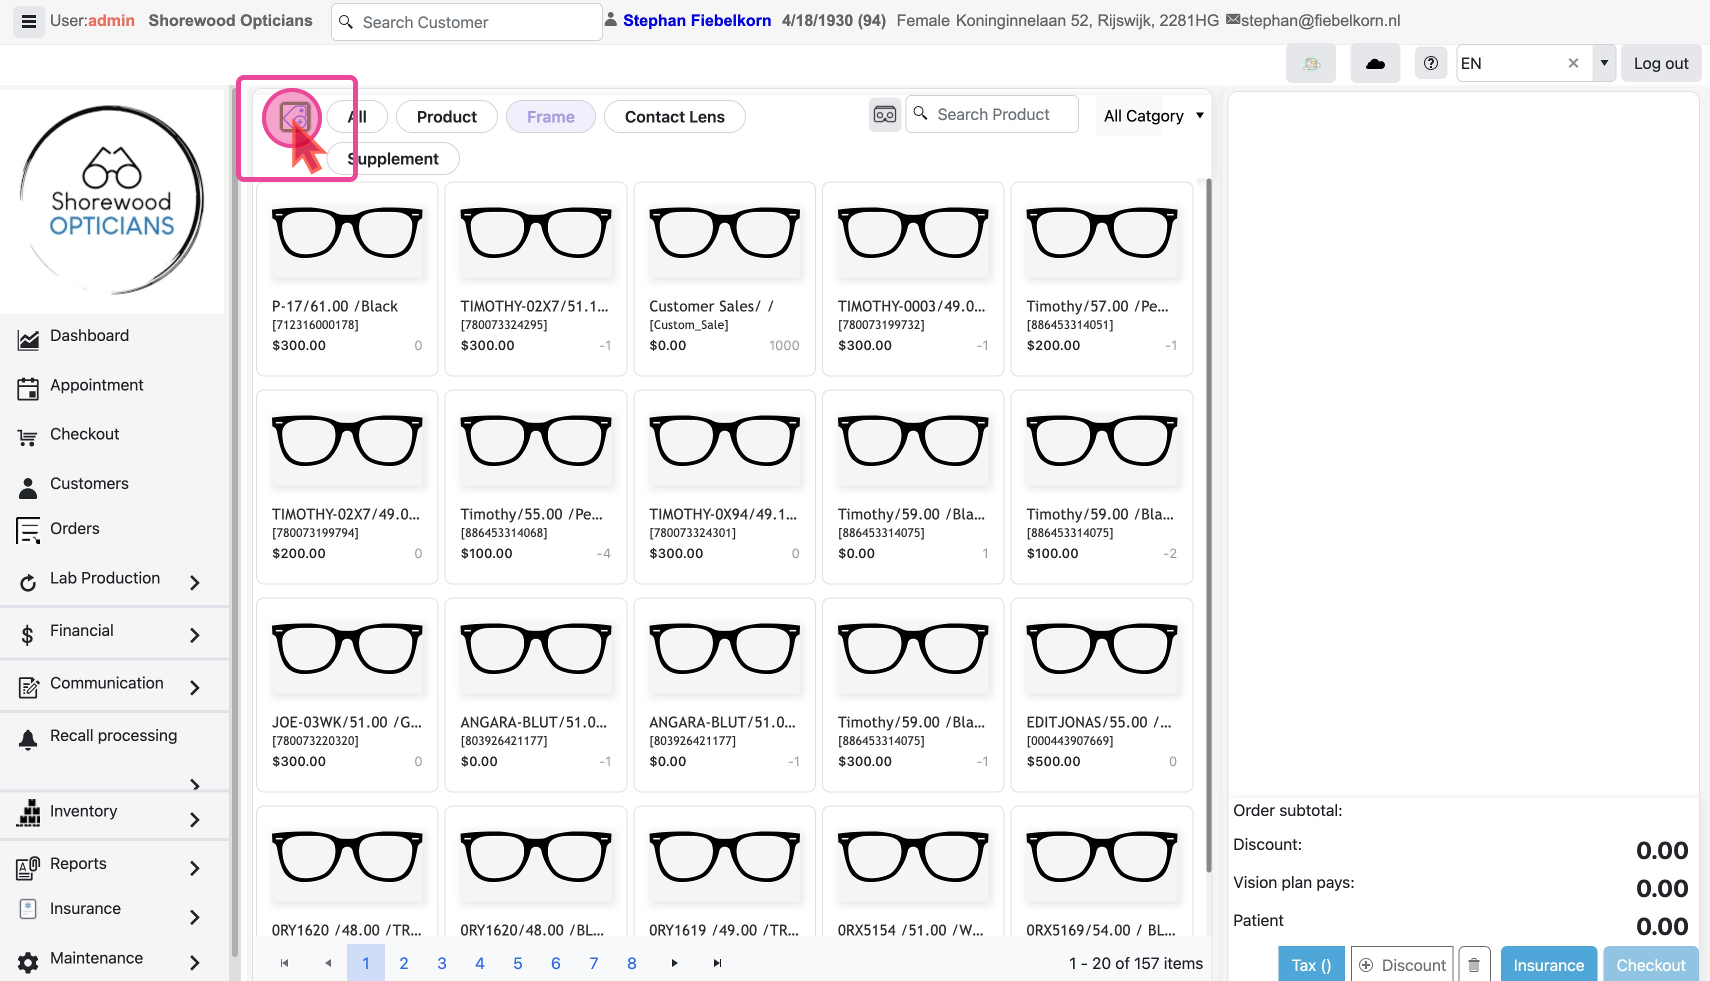Viewport: 1710px width, 981px height.
Task: Clear the EN language selection
Action: 1573,64
